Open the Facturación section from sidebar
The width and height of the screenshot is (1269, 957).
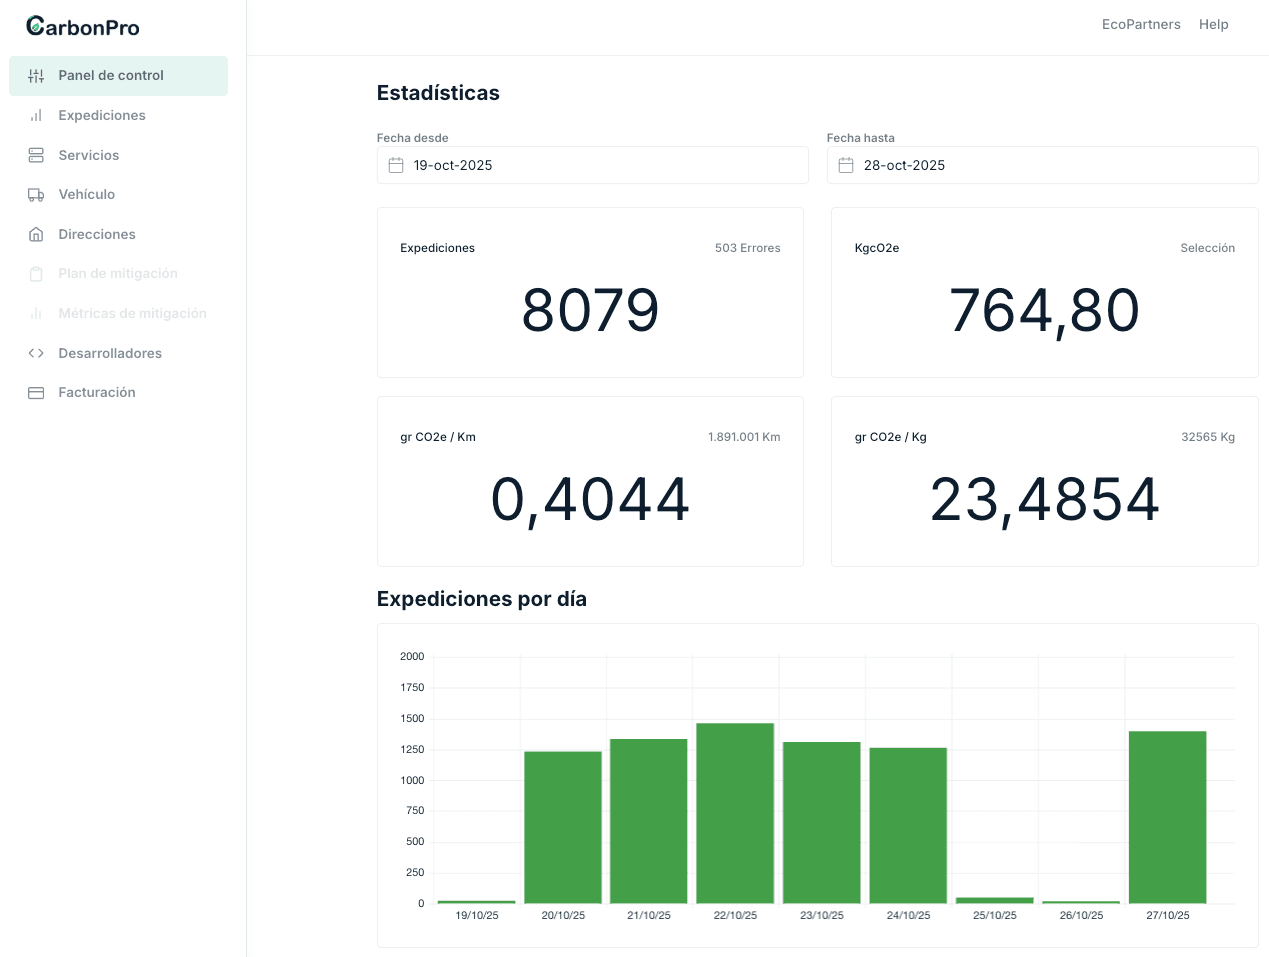coord(98,392)
